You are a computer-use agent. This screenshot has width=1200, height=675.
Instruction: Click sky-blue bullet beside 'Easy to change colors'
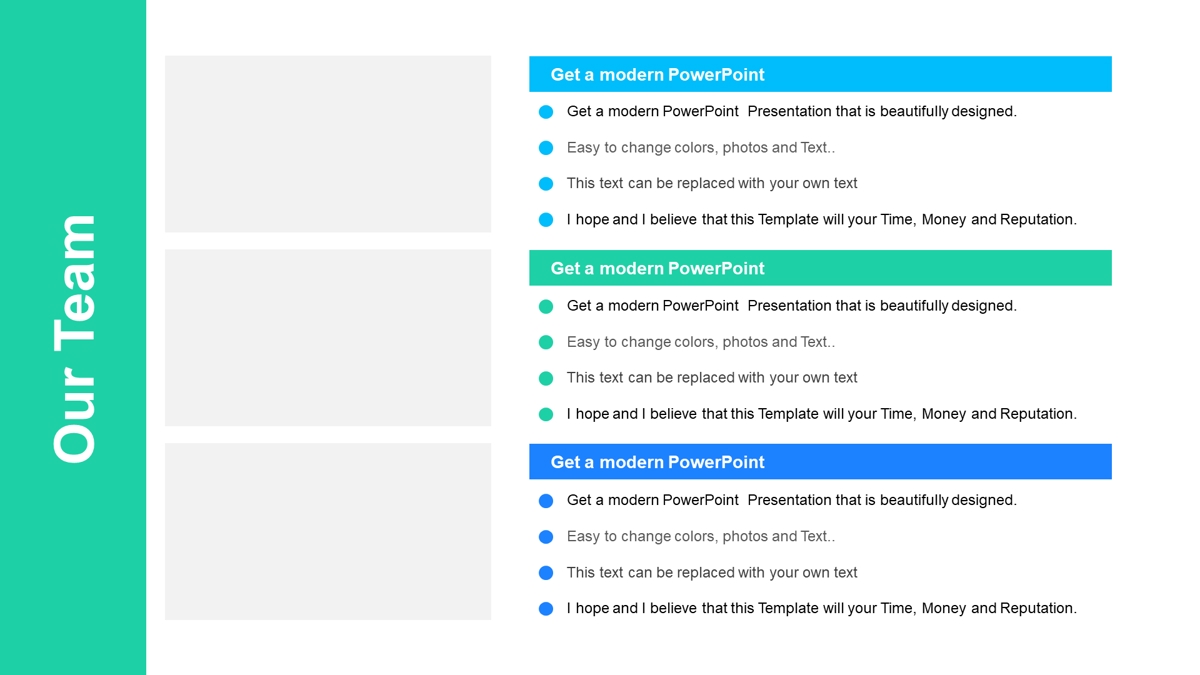pos(546,148)
